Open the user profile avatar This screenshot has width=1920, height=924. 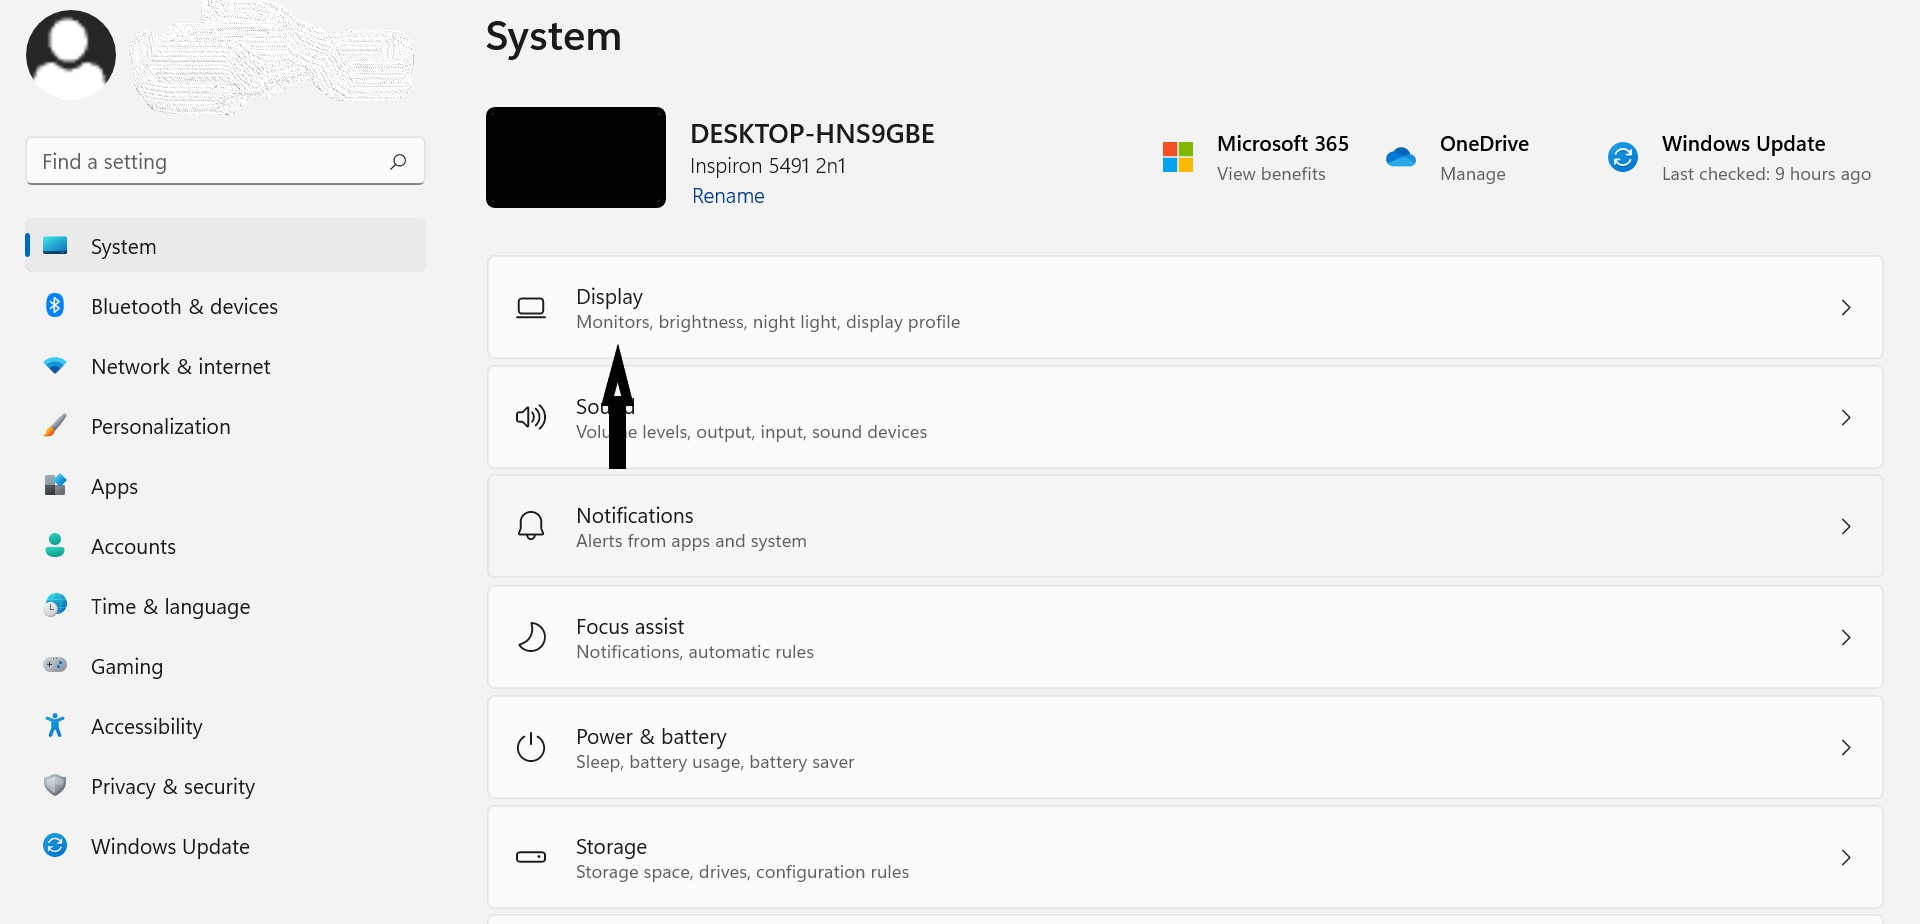click(x=70, y=54)
